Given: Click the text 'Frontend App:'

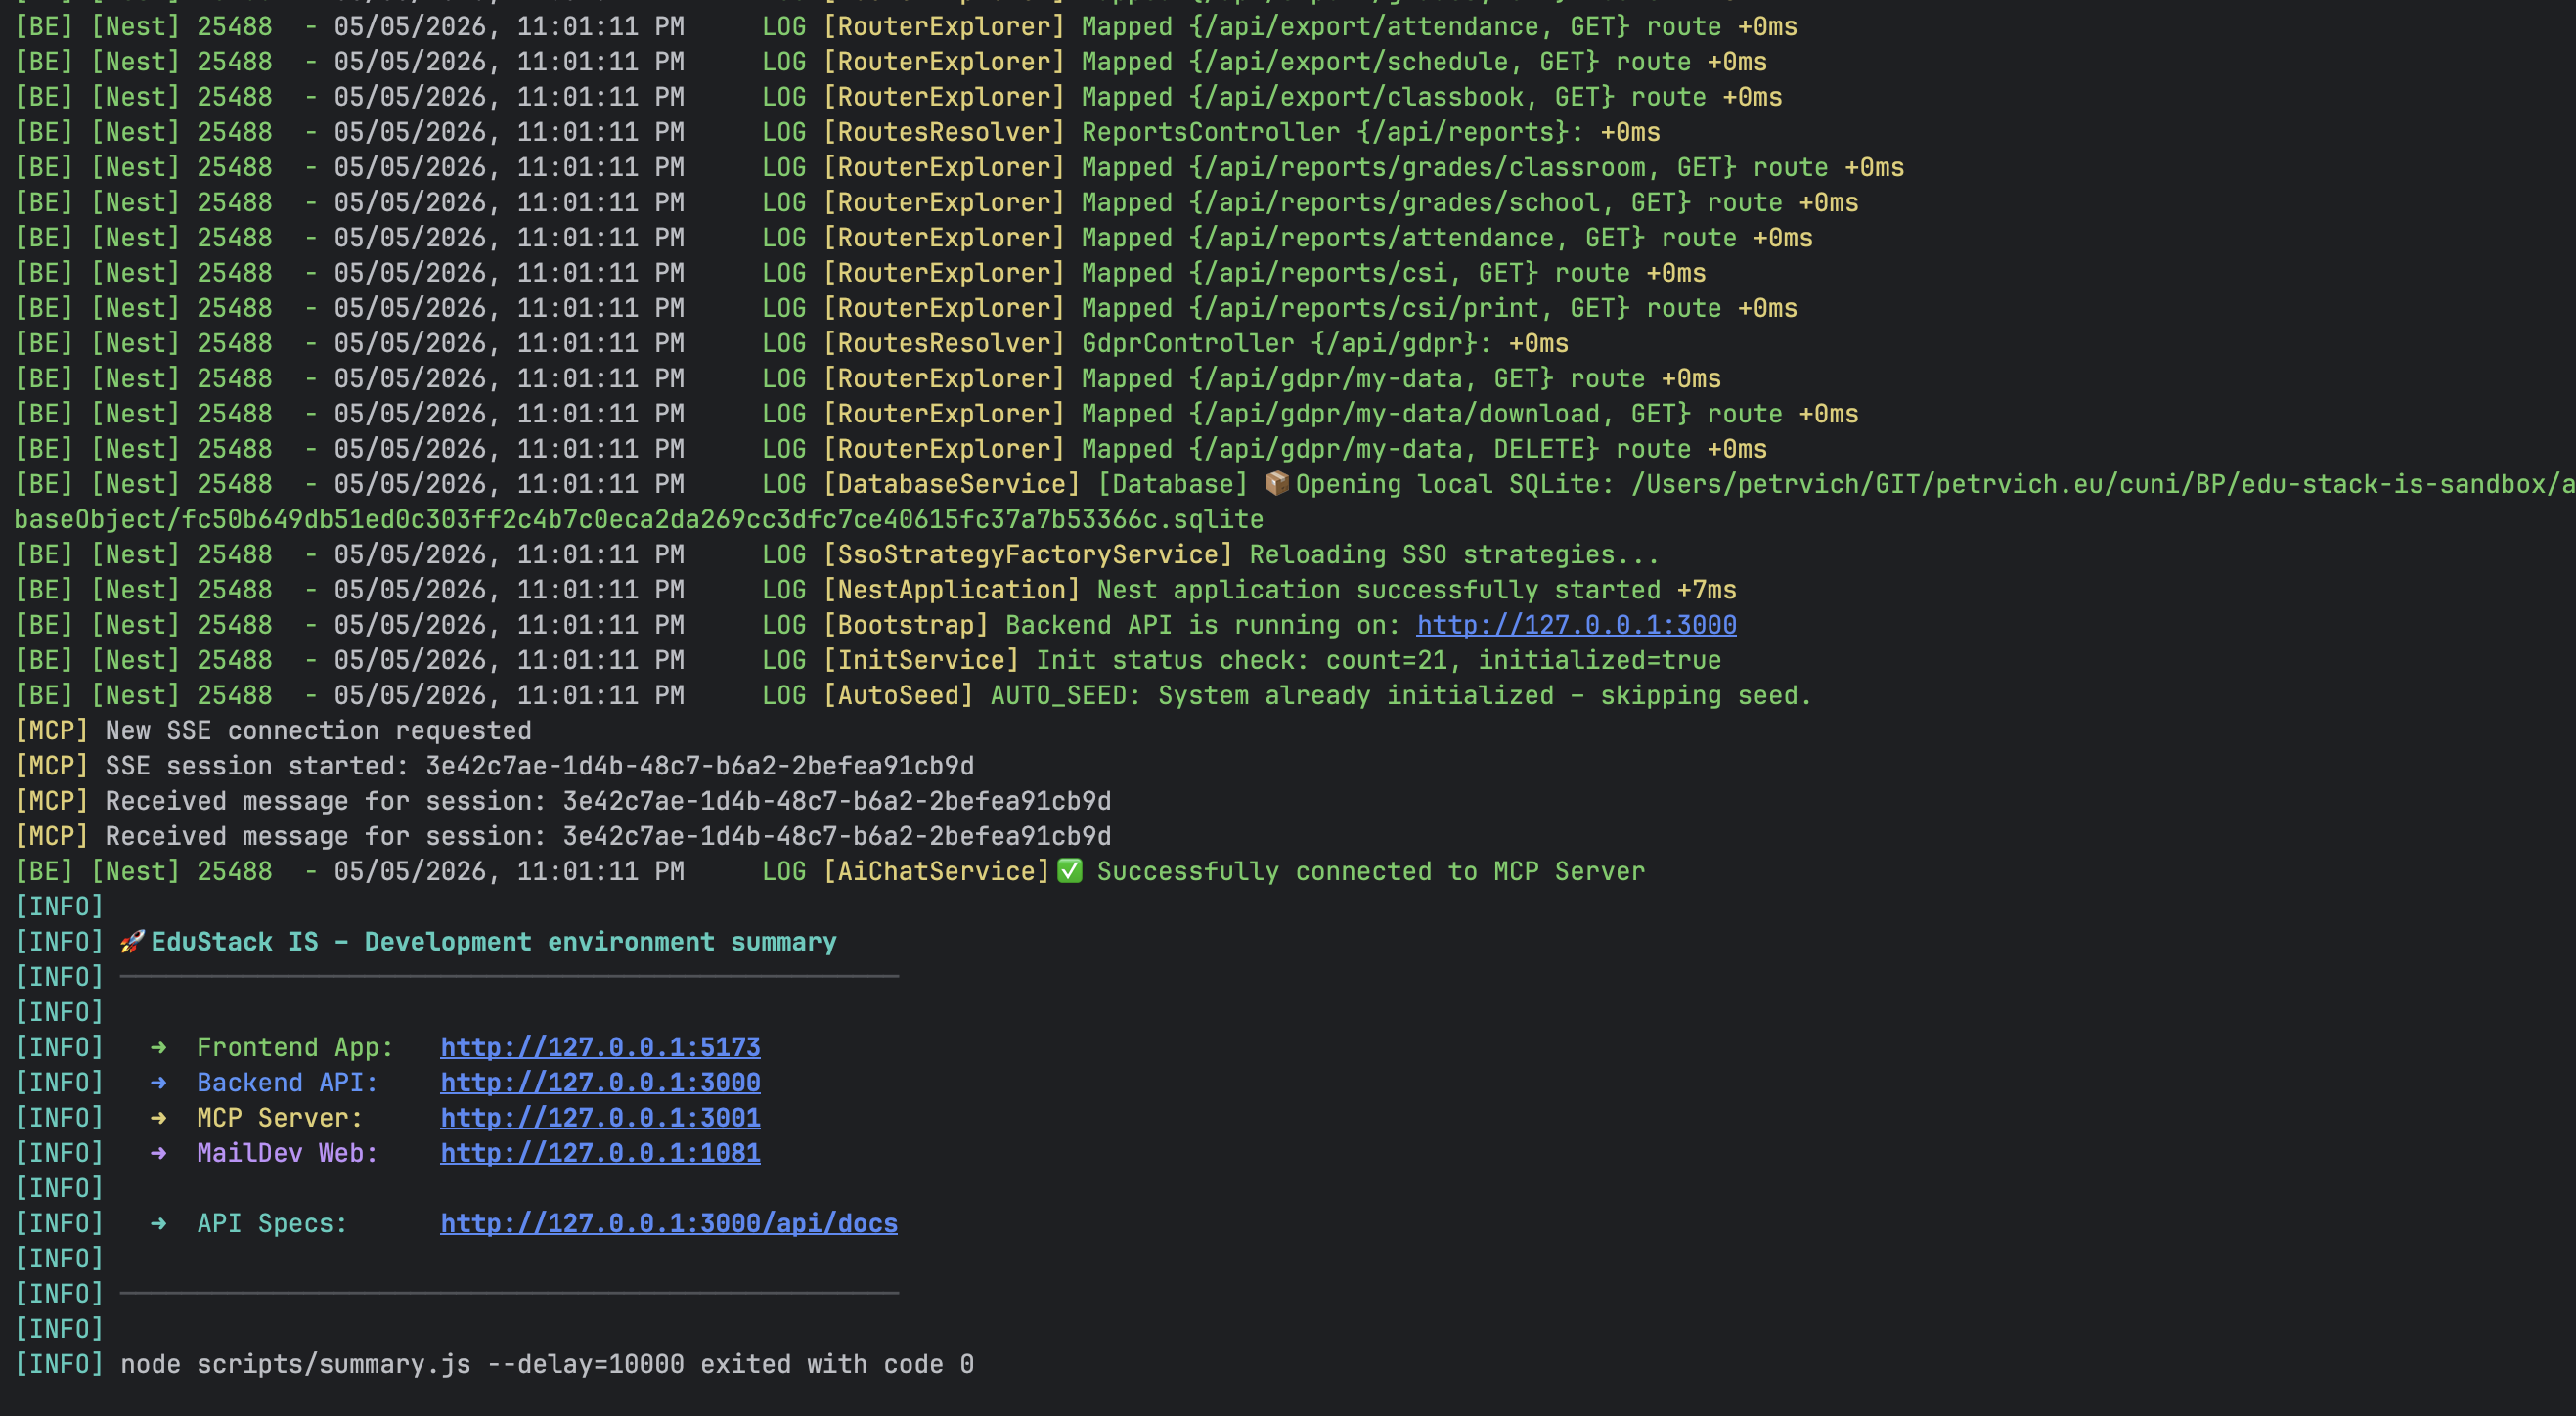Looking at the screenshot, I should tap(295, 1047).
